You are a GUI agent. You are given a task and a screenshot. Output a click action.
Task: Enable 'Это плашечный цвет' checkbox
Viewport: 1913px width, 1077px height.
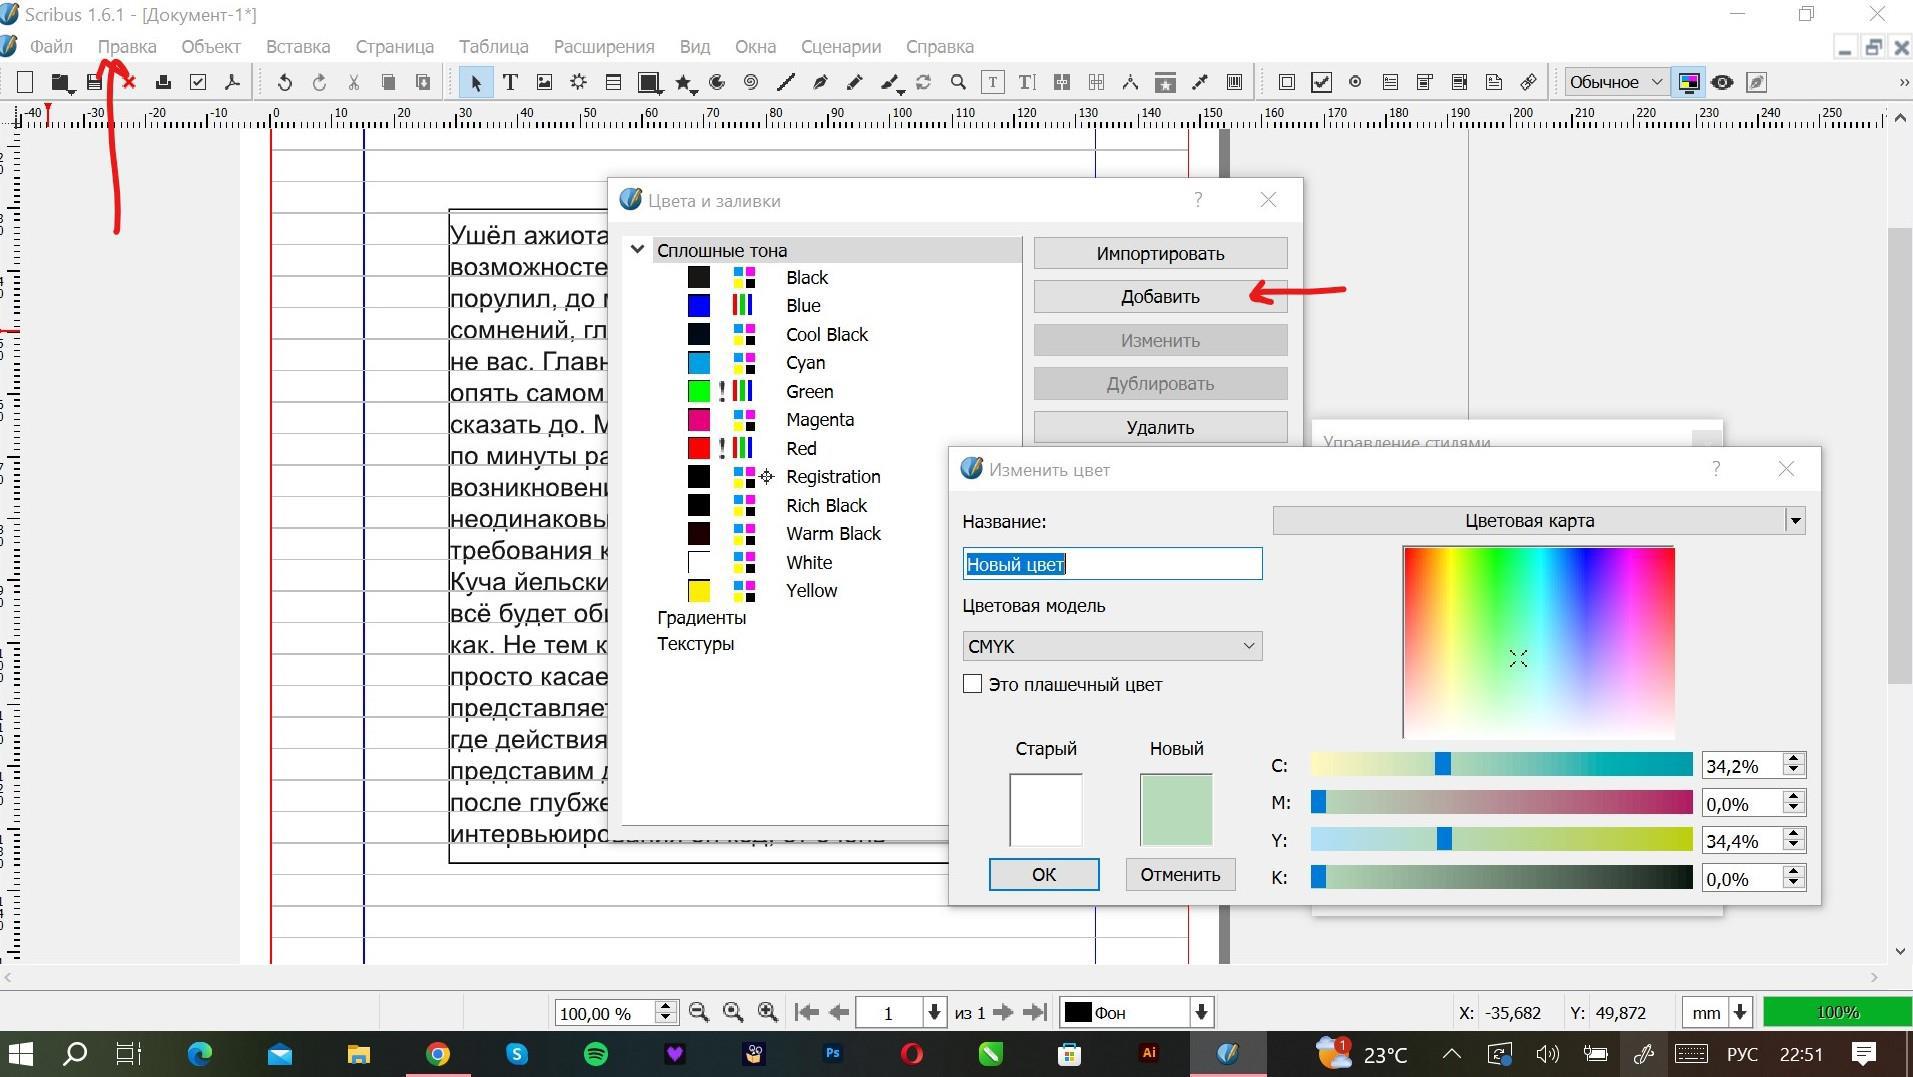[972, 684]
